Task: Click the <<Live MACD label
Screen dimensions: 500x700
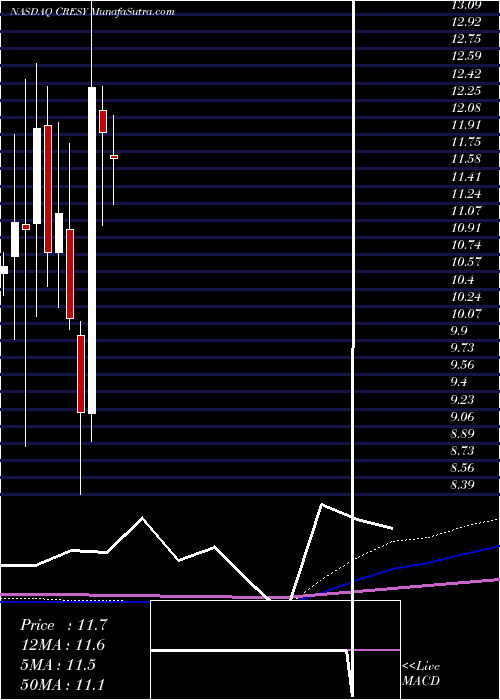Action: (x=421, y=673)
